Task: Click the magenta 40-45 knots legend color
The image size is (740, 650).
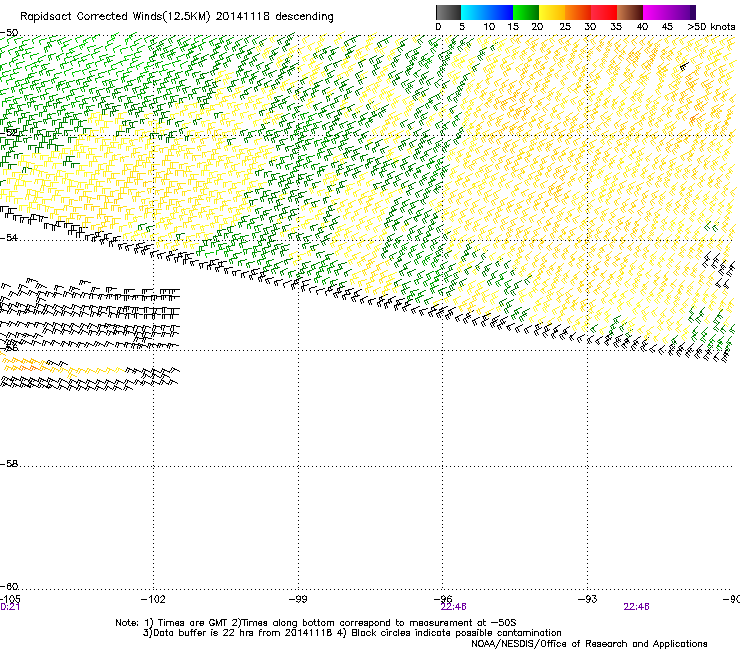Action: coord(656,12)
